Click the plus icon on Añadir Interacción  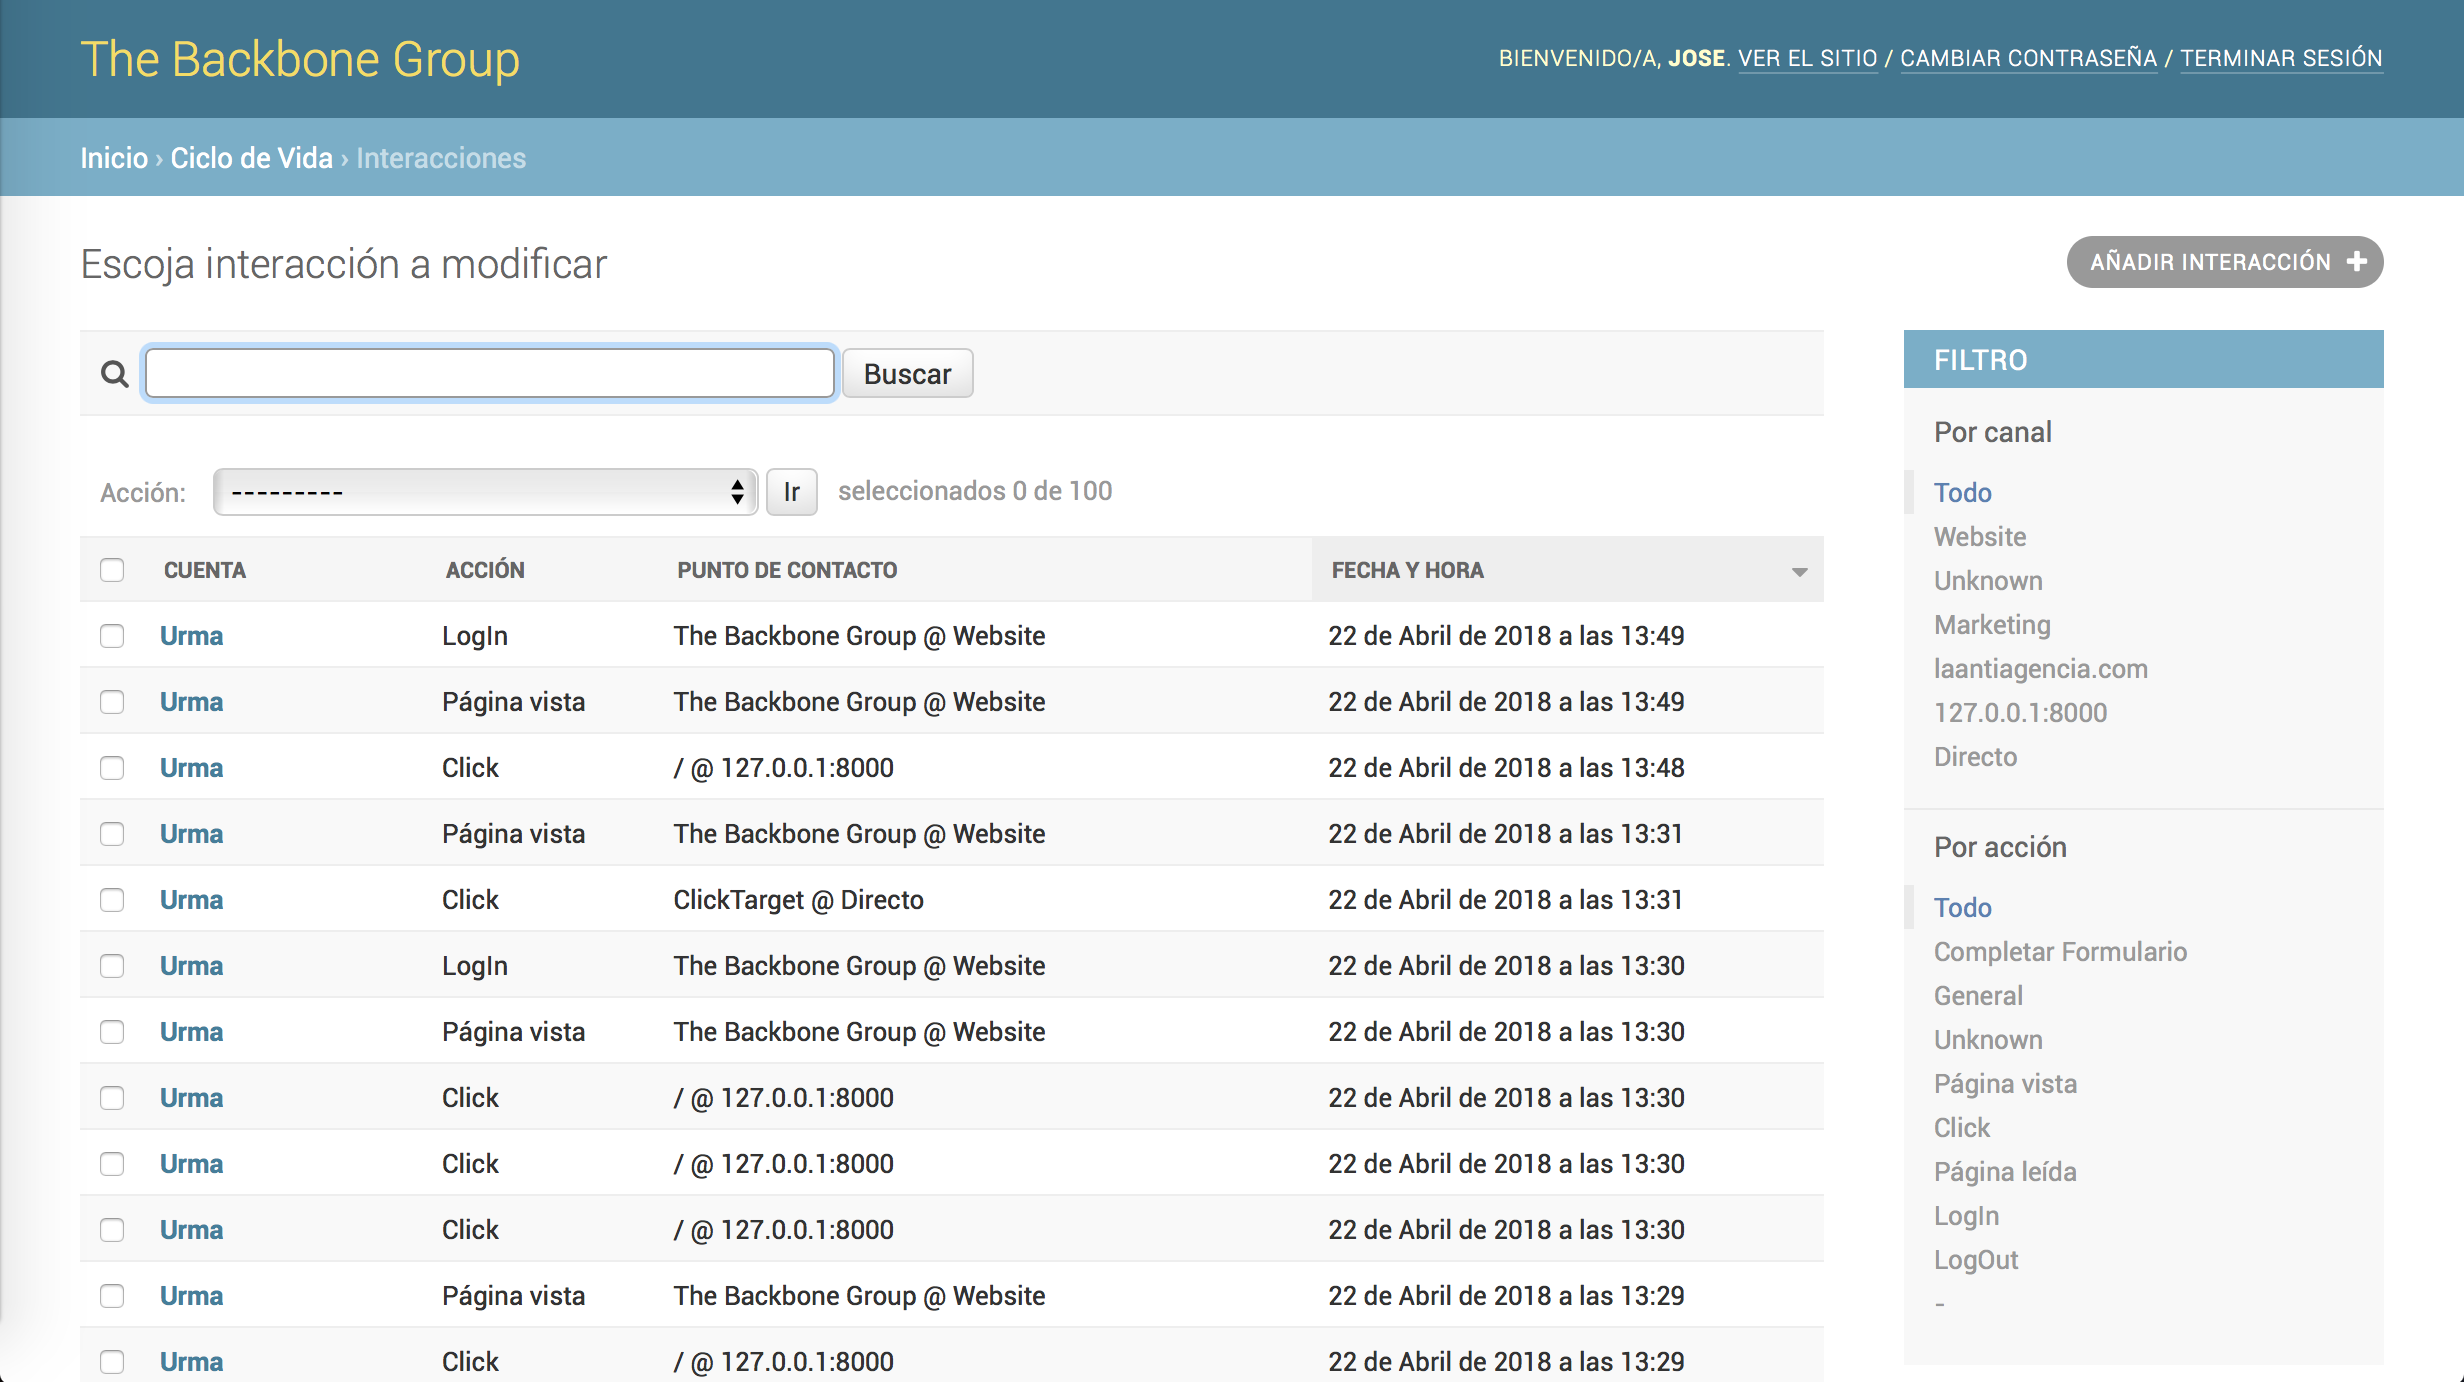click(2357, 262)
